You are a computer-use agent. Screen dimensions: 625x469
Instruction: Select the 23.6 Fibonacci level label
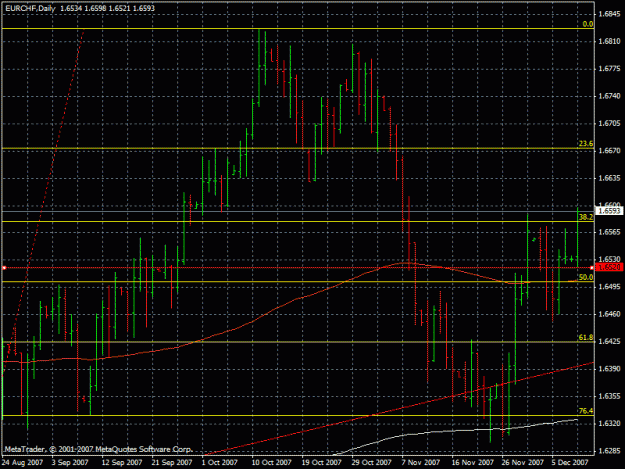pyautogui.click(x=586, y=144)
